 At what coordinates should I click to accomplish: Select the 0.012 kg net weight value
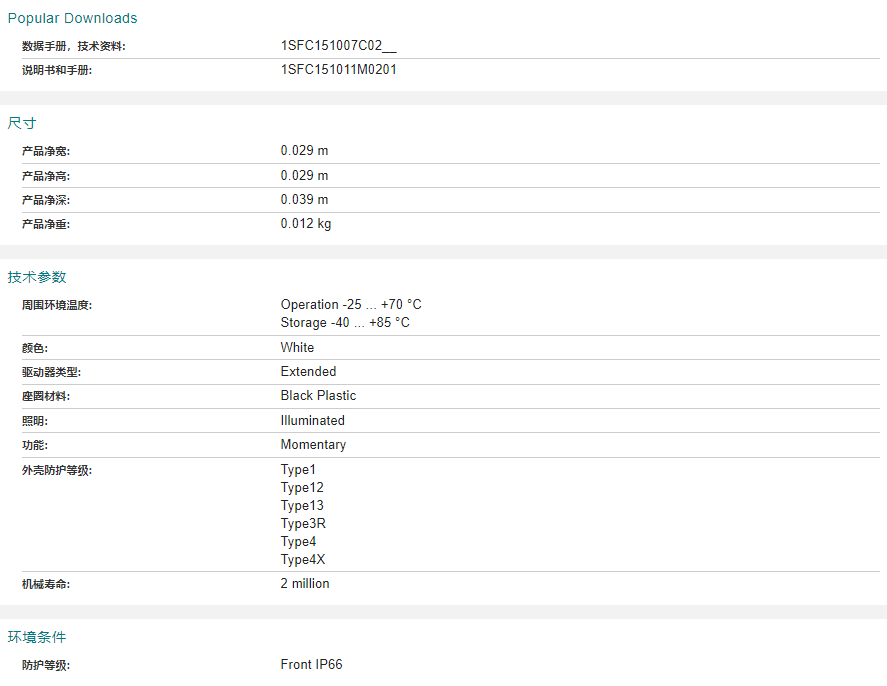[x=305, y=224]
